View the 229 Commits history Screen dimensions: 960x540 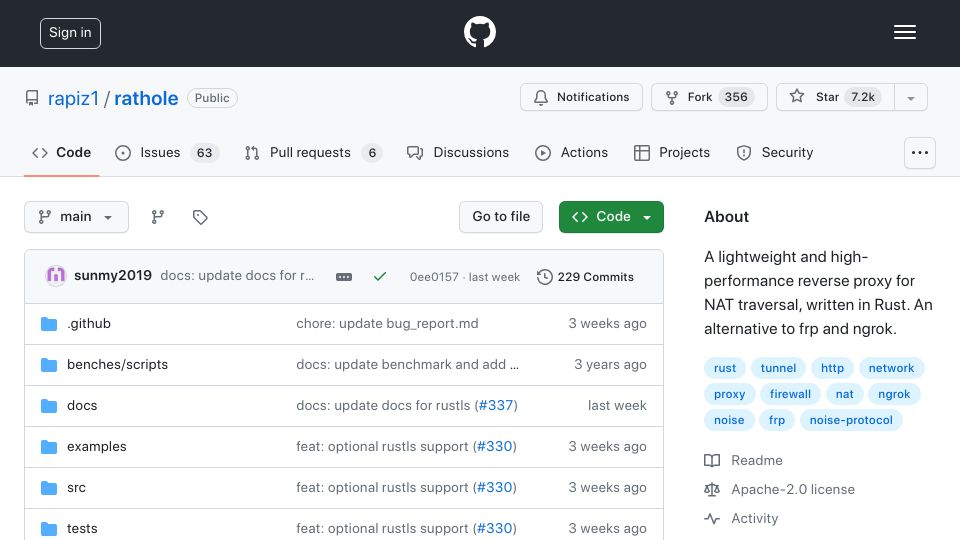[585, 277]
